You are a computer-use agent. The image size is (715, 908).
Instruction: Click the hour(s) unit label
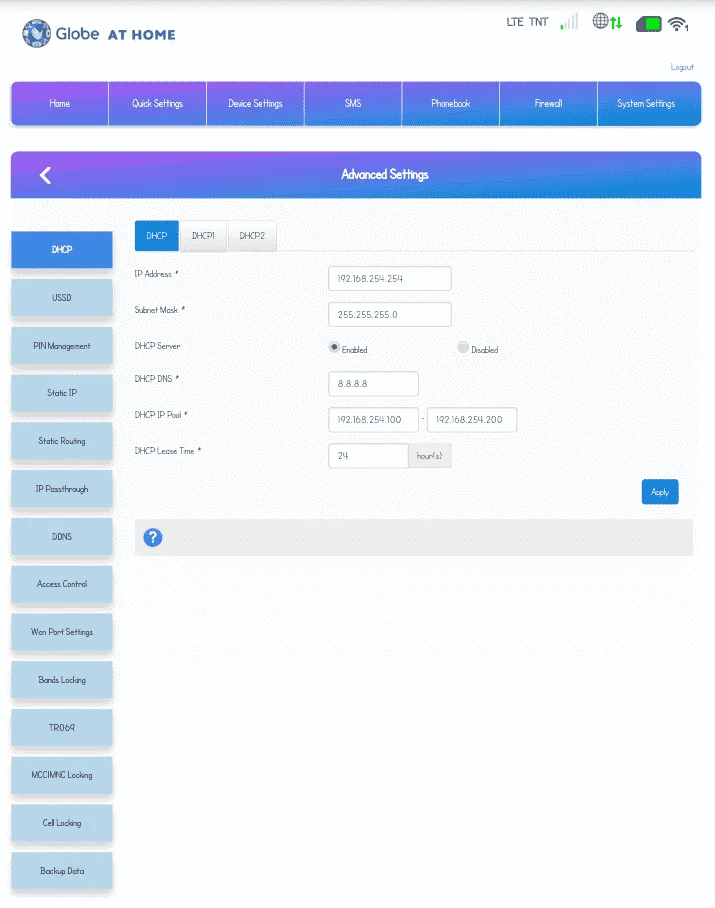(x=430, y=456)
